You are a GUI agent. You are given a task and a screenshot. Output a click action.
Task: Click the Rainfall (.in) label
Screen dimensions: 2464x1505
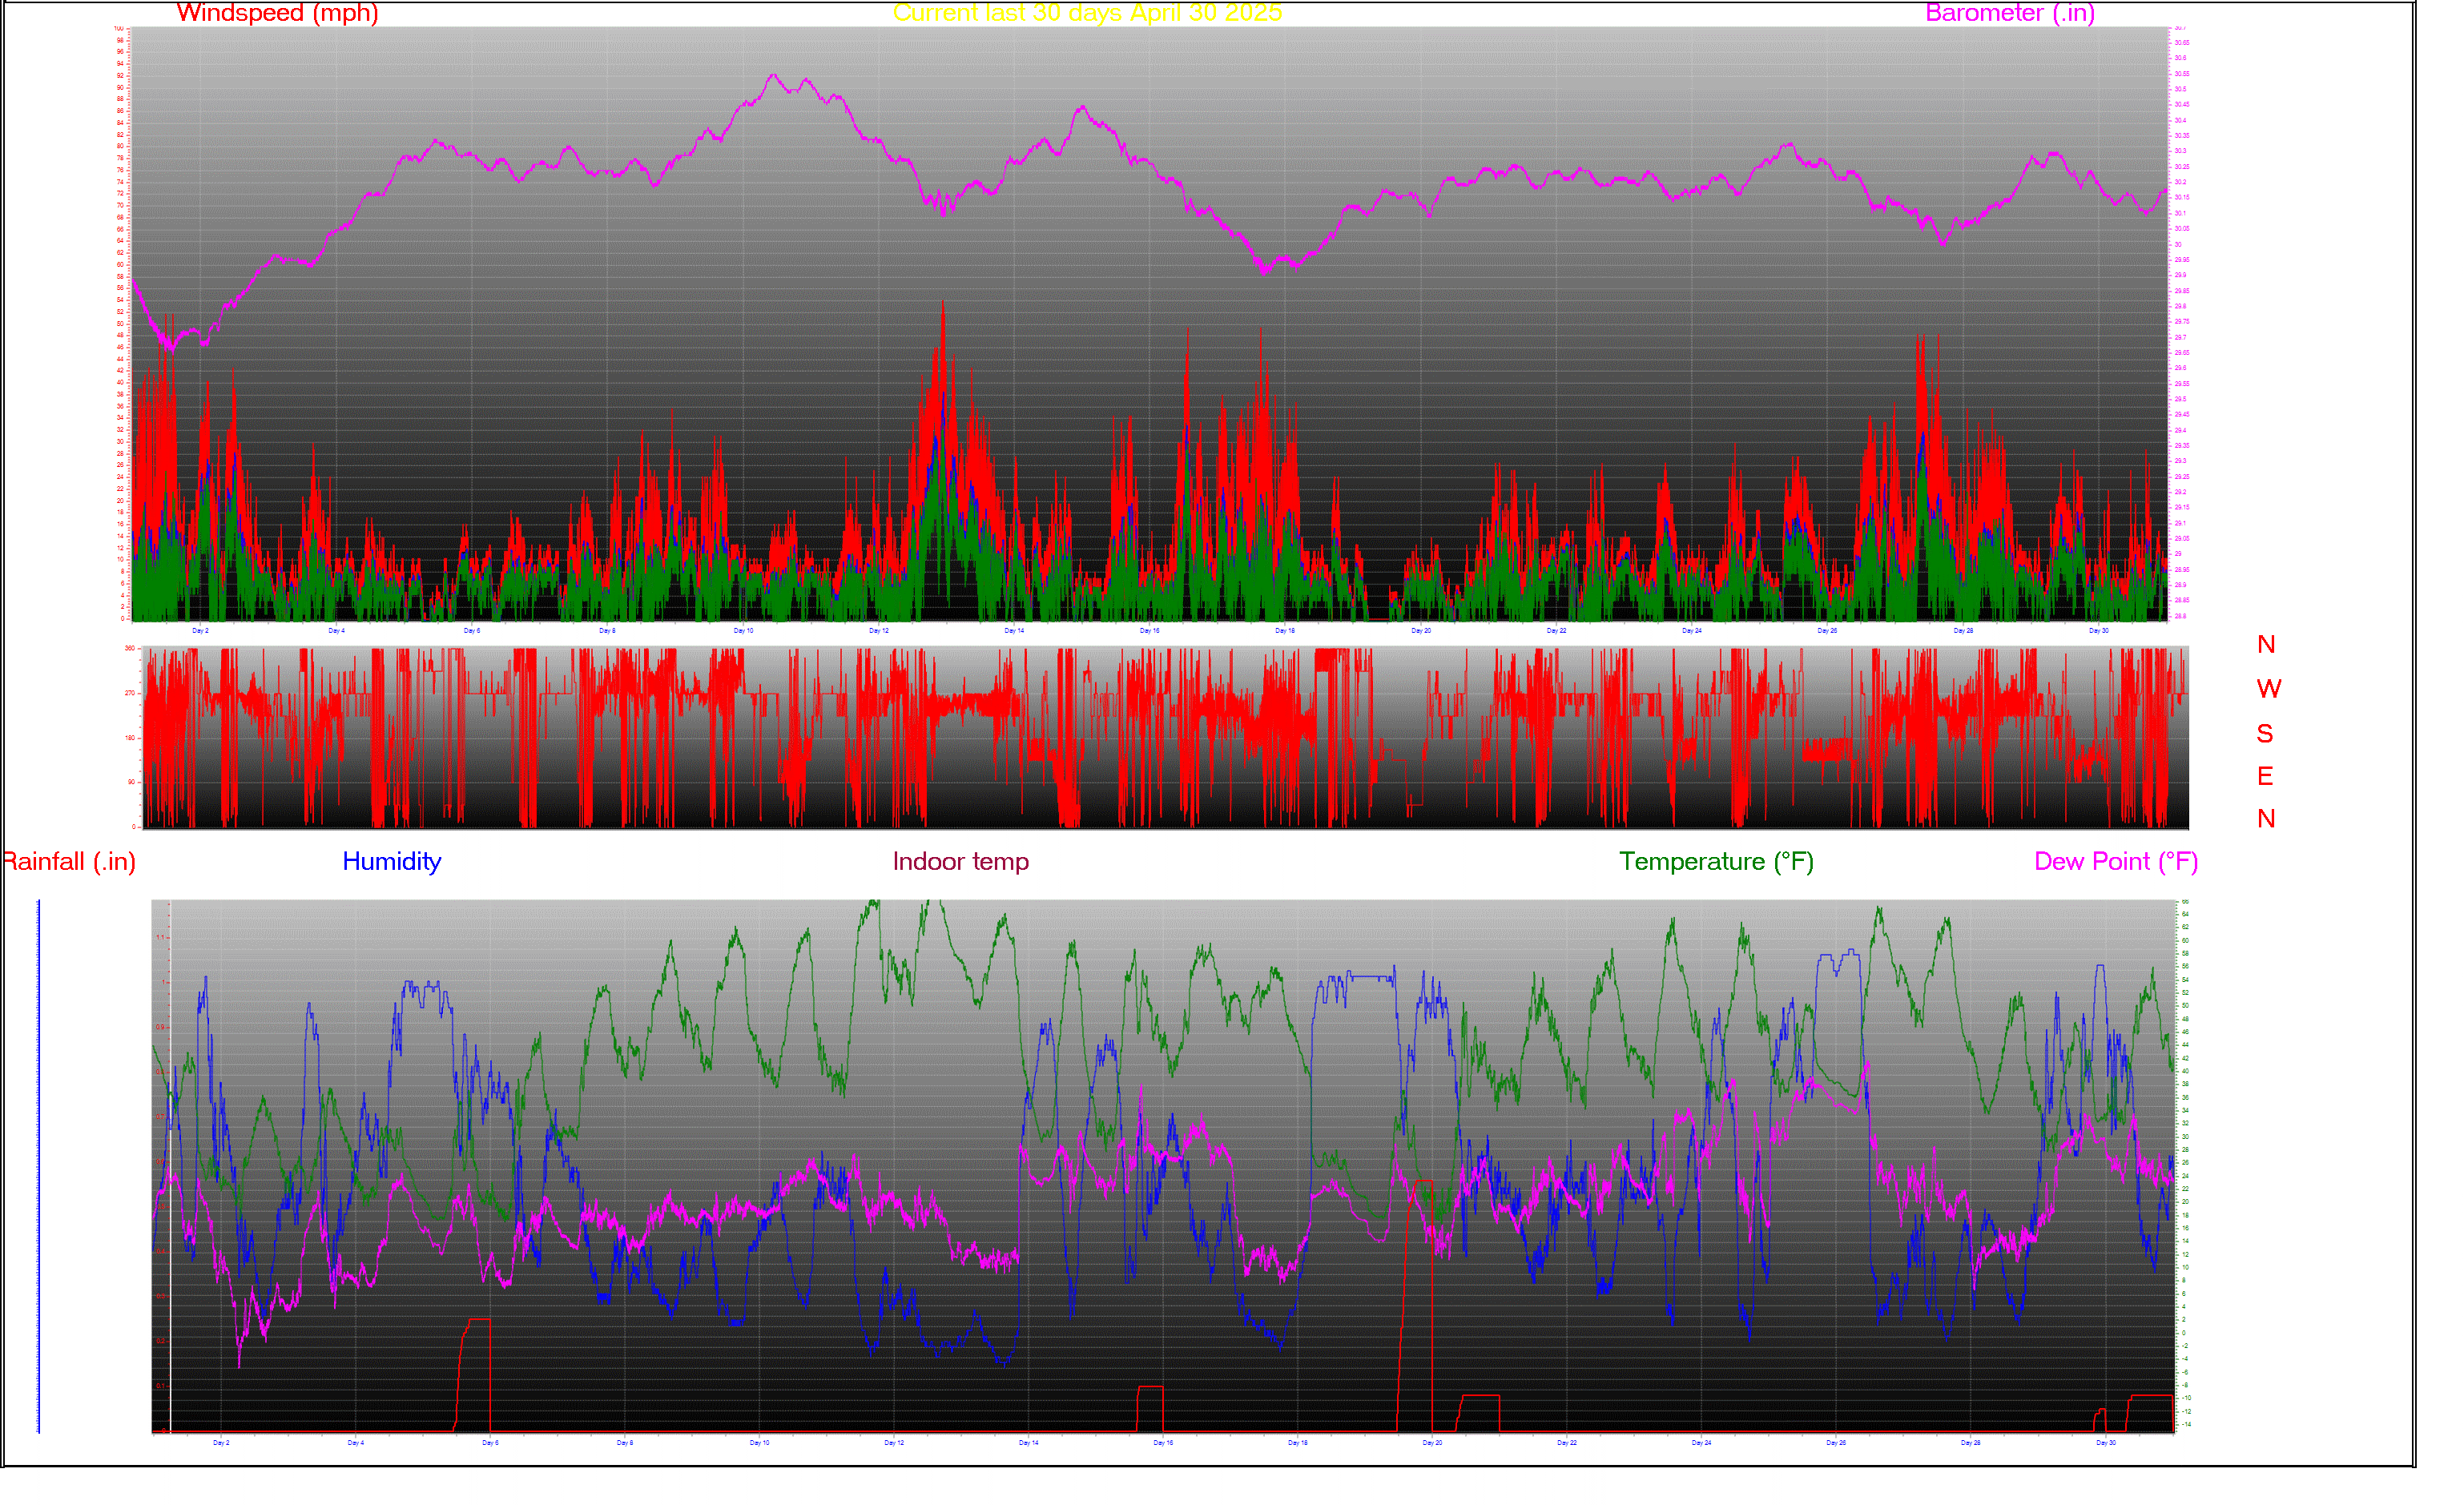[69, 862]
